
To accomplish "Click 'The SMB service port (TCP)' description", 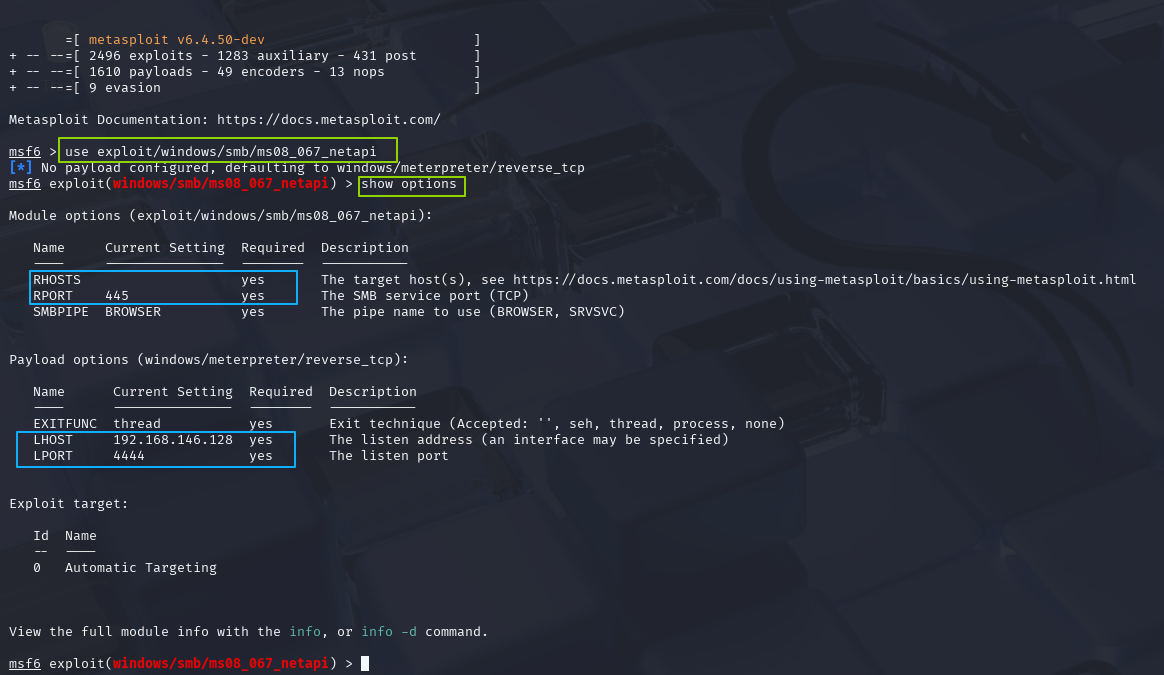I will (x=425, y=296).
